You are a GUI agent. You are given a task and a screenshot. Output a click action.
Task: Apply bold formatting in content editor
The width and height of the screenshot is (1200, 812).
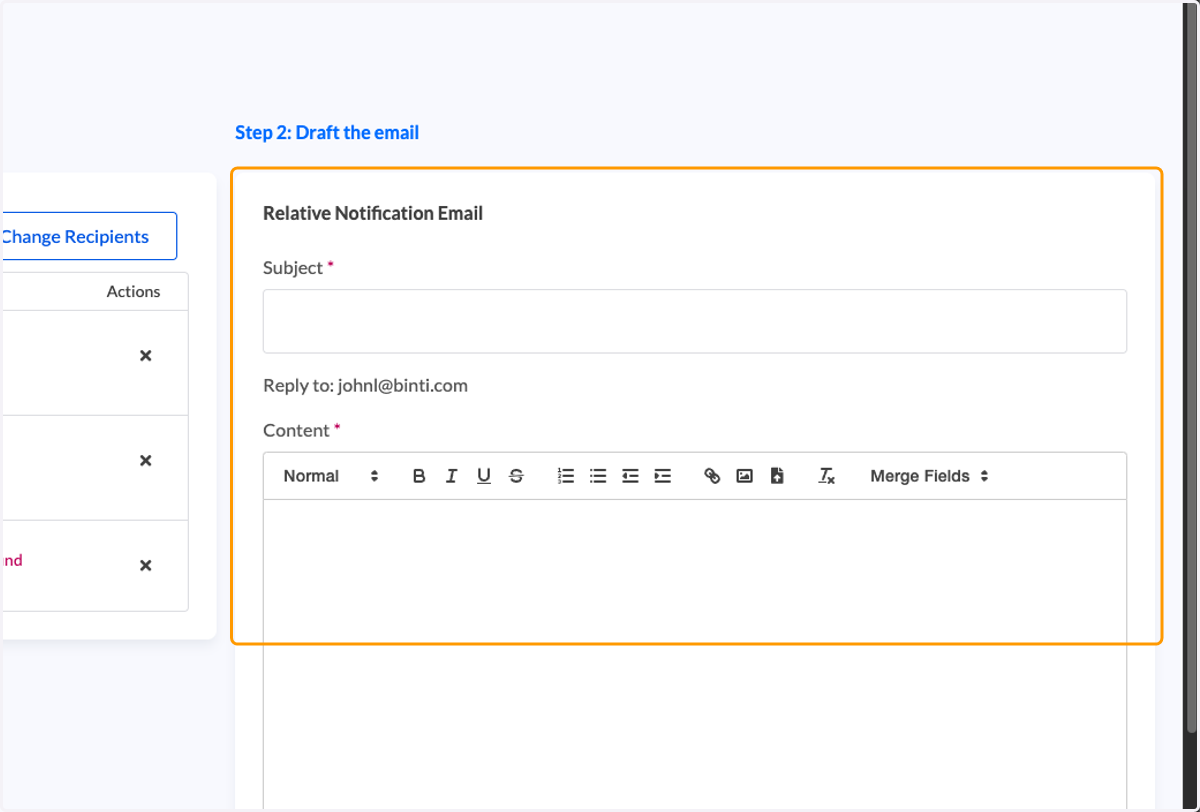[419, 476]
